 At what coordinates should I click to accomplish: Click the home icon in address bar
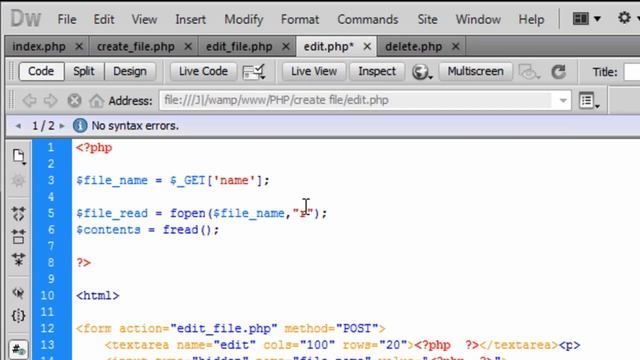click(x=96, y=100)
